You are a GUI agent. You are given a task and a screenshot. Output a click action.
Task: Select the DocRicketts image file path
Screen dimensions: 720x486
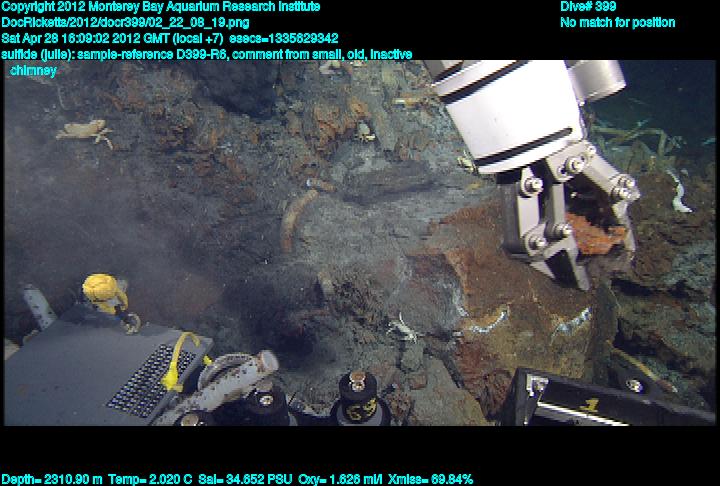tap(126, 22)
